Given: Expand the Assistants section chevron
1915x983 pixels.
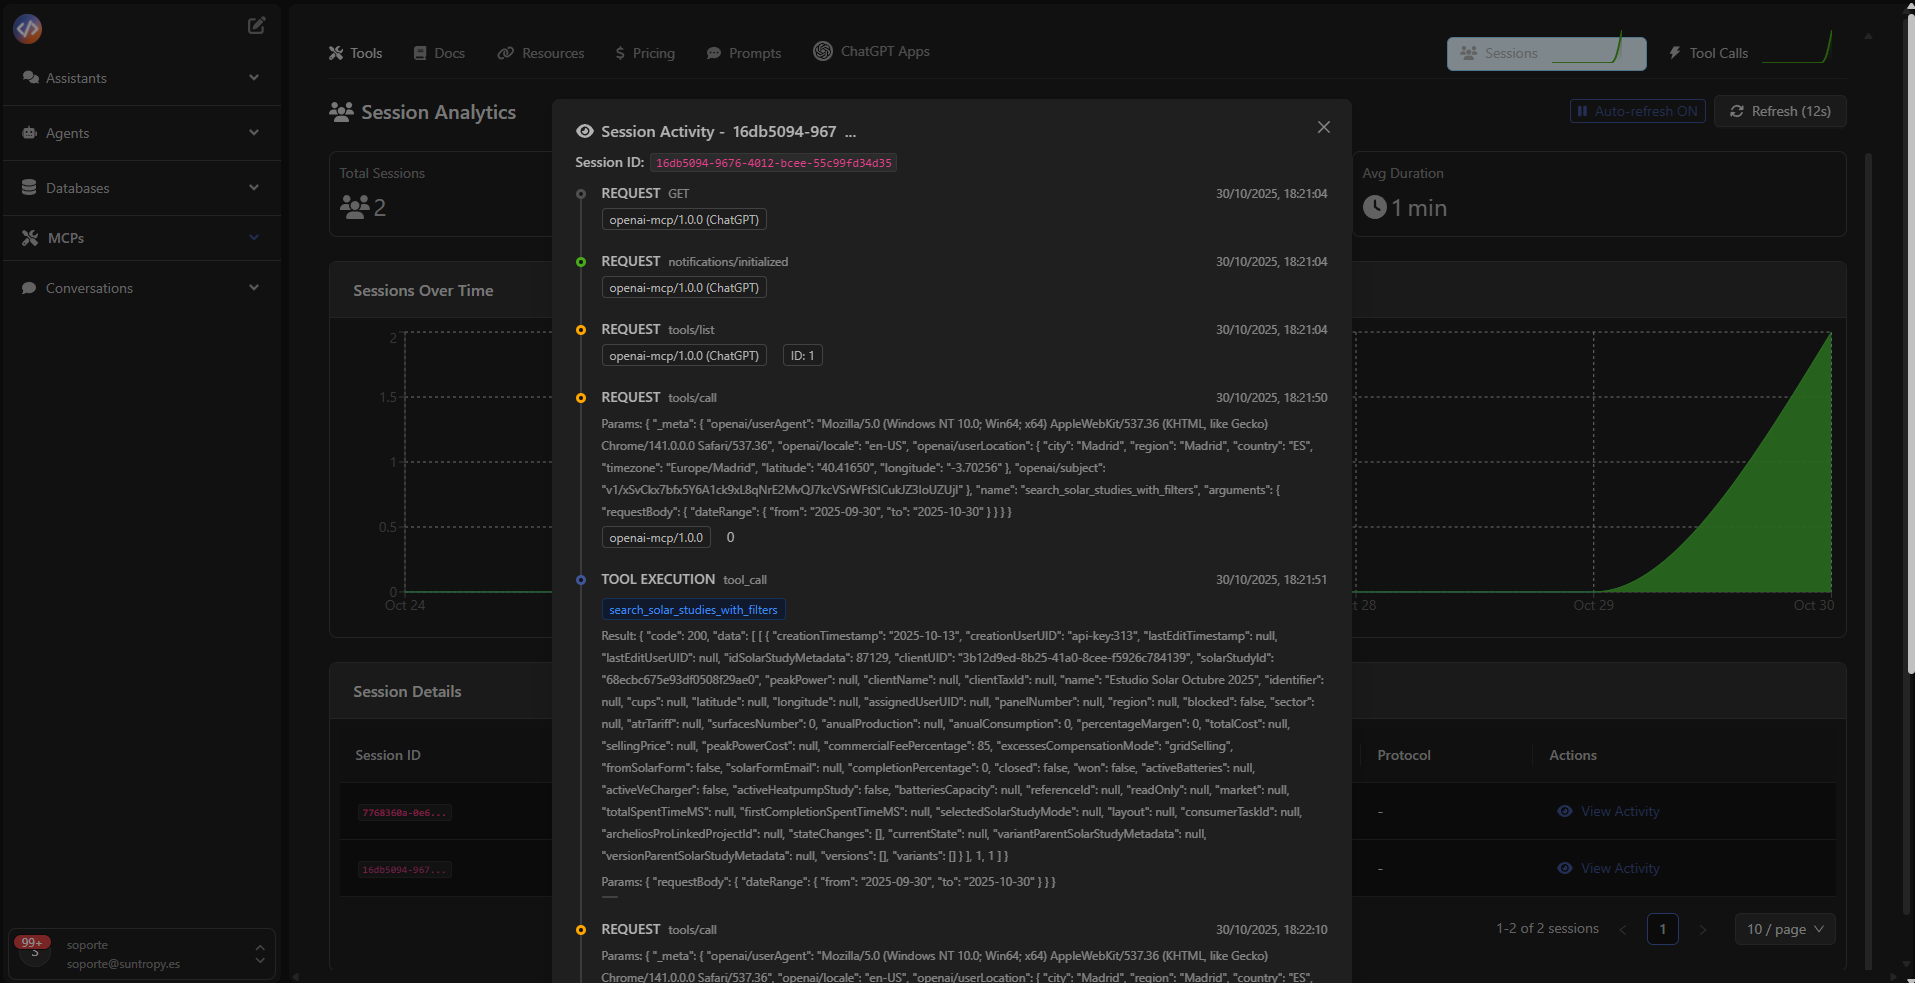Looking at the screenshot, I should [254, 77].
